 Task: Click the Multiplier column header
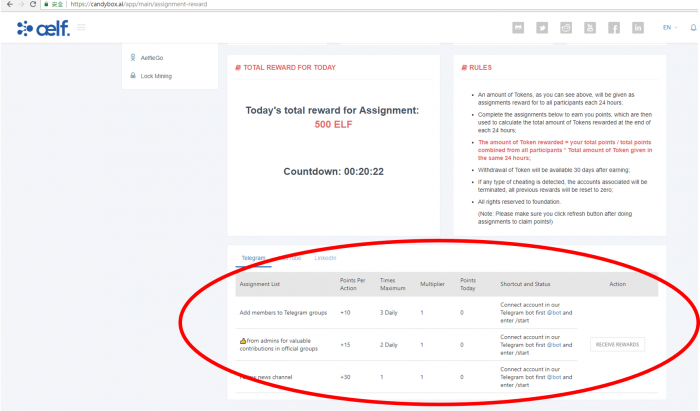pos(432,284)
